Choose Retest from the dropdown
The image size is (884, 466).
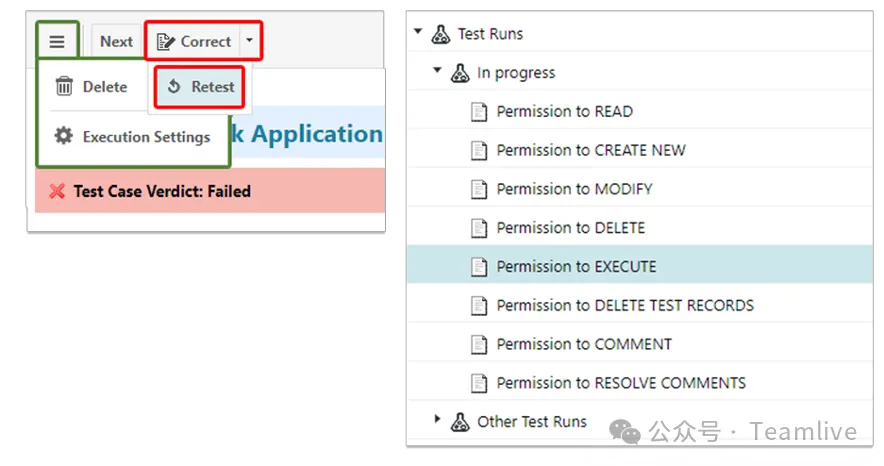[200, 87]
